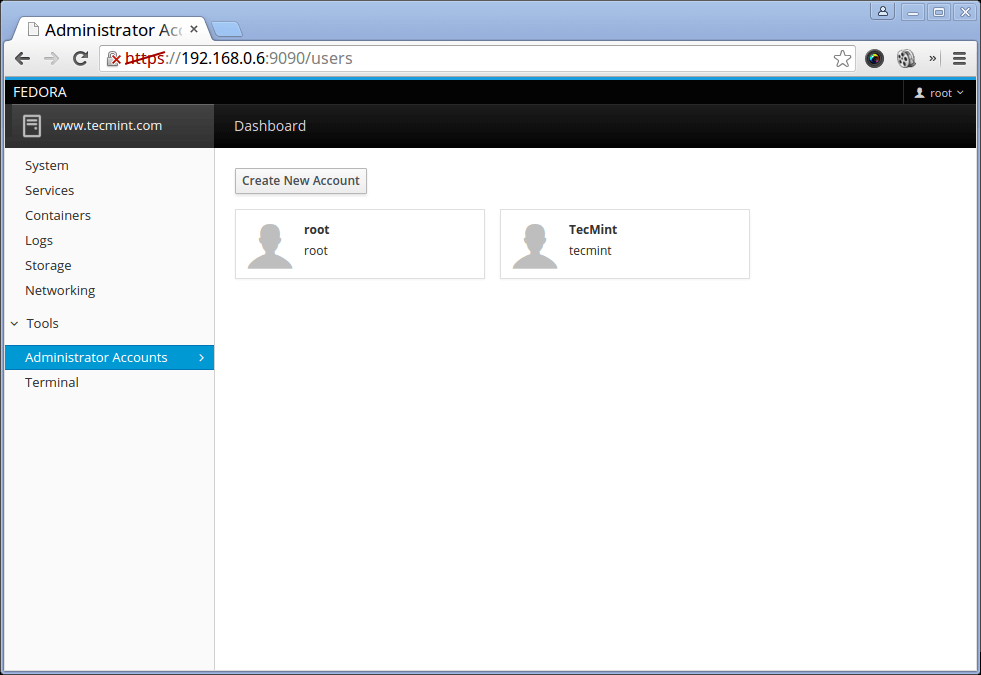Open the root user dropdown menu
The width and height of the screenshot is (981, 675).
[939, 93]
